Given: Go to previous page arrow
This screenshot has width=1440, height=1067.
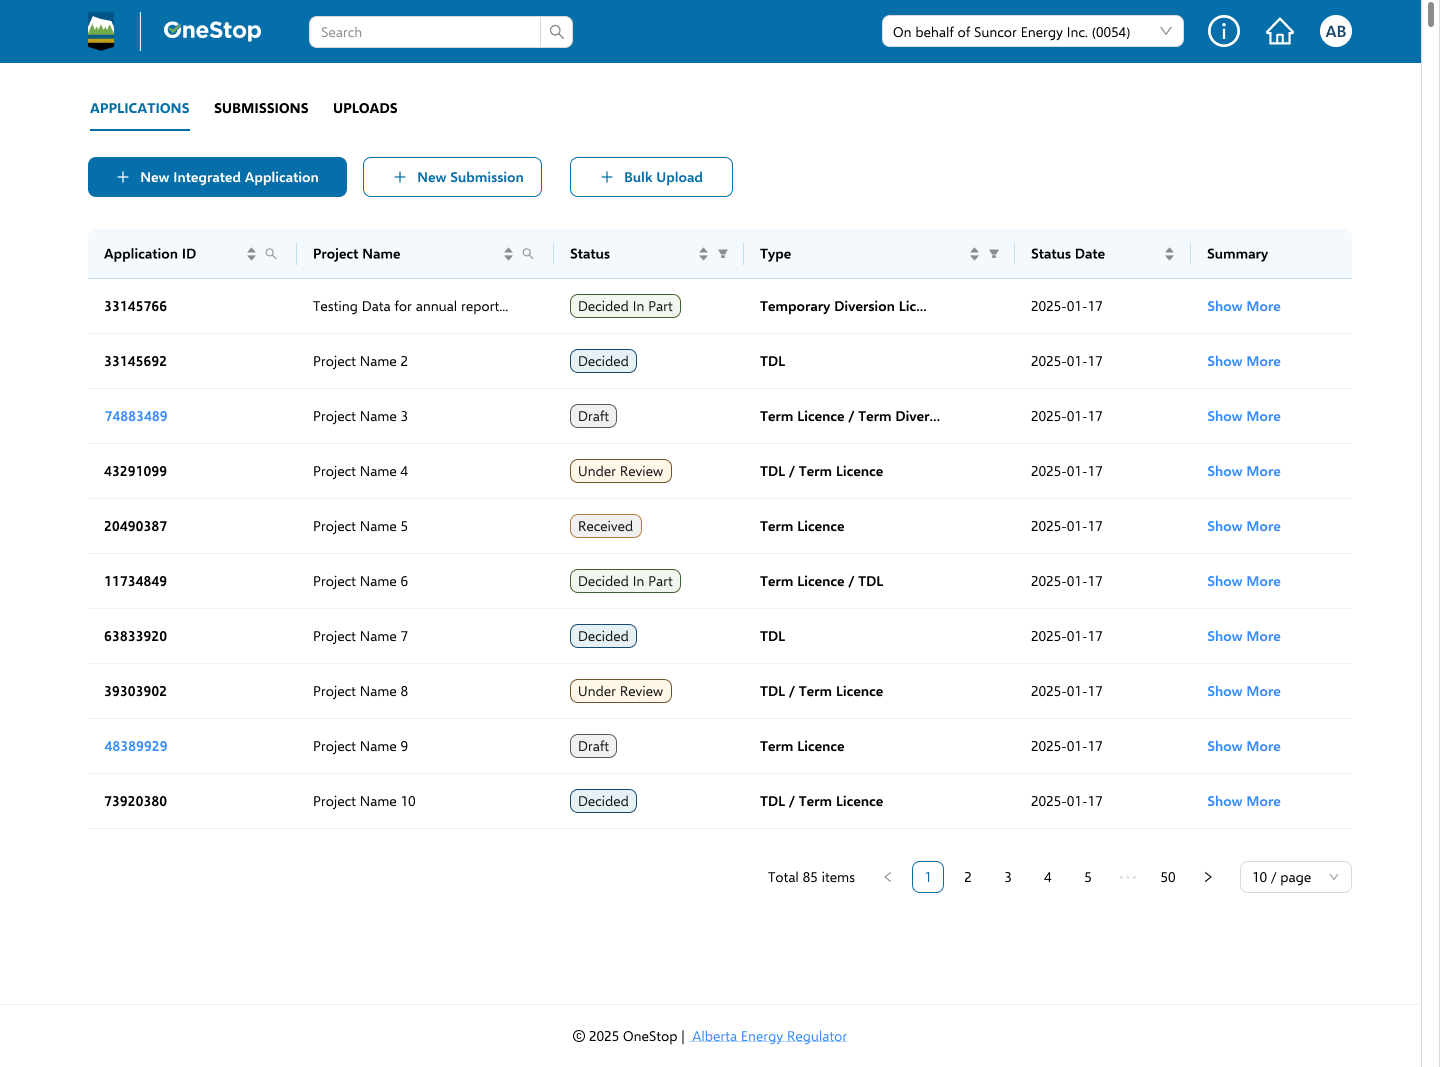Looking at the screenshot, I should 888,877.
